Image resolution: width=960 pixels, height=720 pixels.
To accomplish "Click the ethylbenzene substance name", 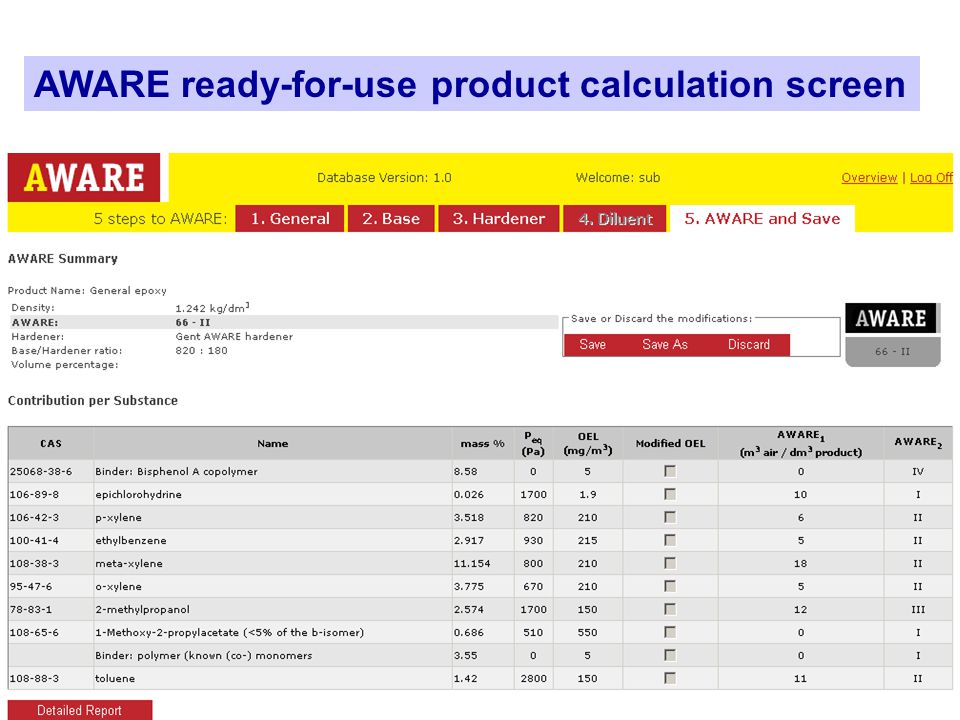I will (x=130, y=541).
